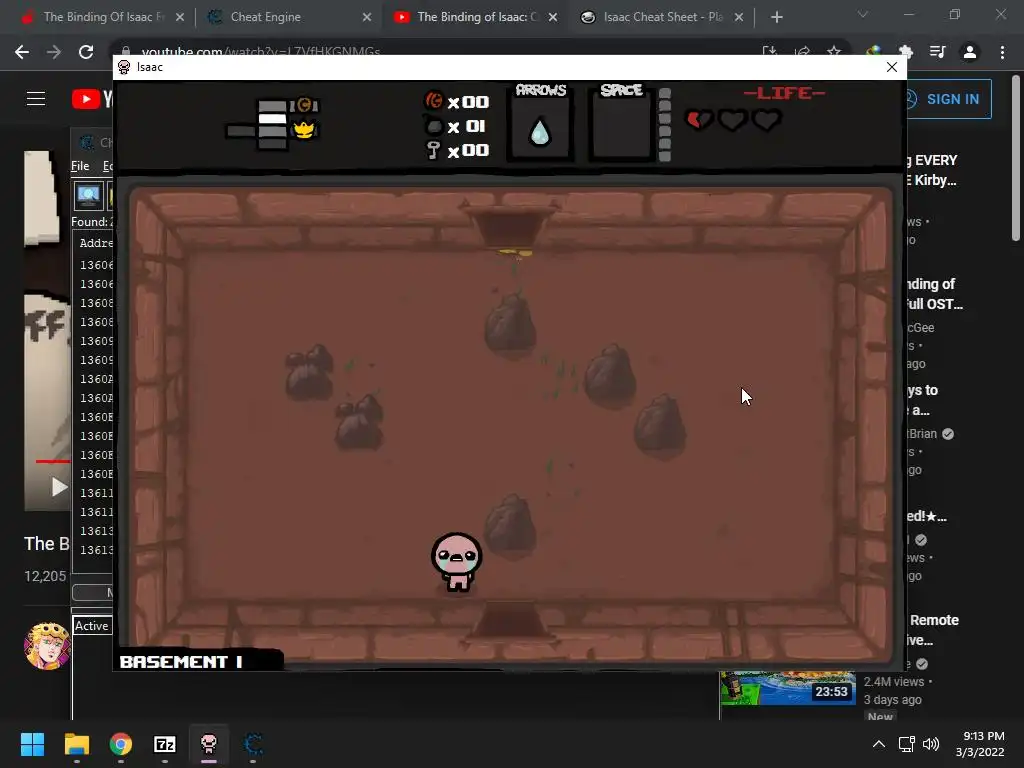Play the YouTube video
1024x768 pixels.
(59, 487)
